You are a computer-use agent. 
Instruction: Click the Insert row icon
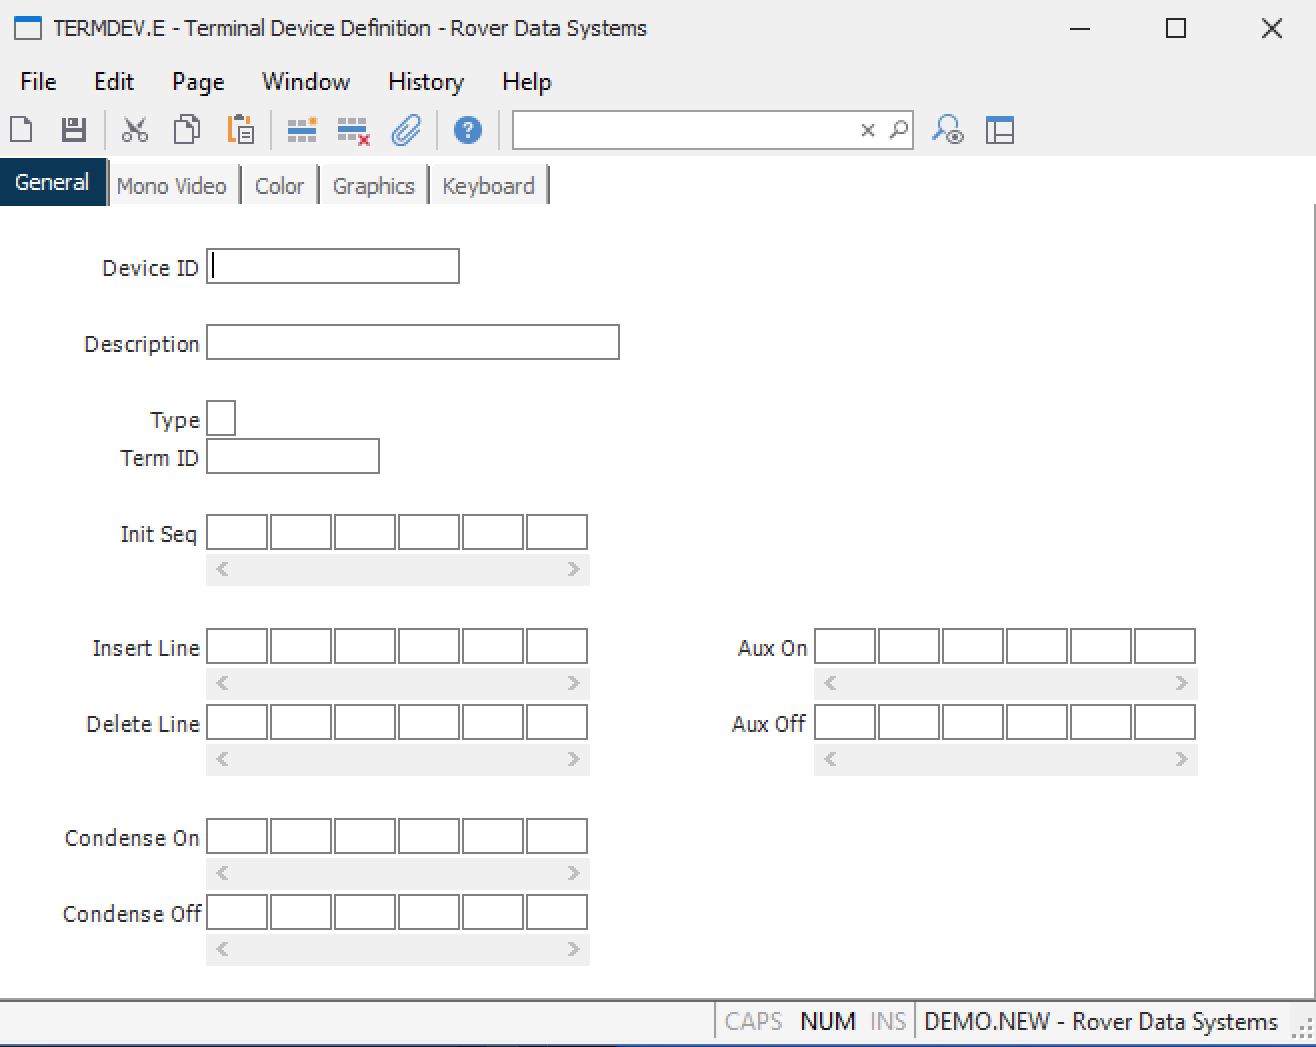301,130
